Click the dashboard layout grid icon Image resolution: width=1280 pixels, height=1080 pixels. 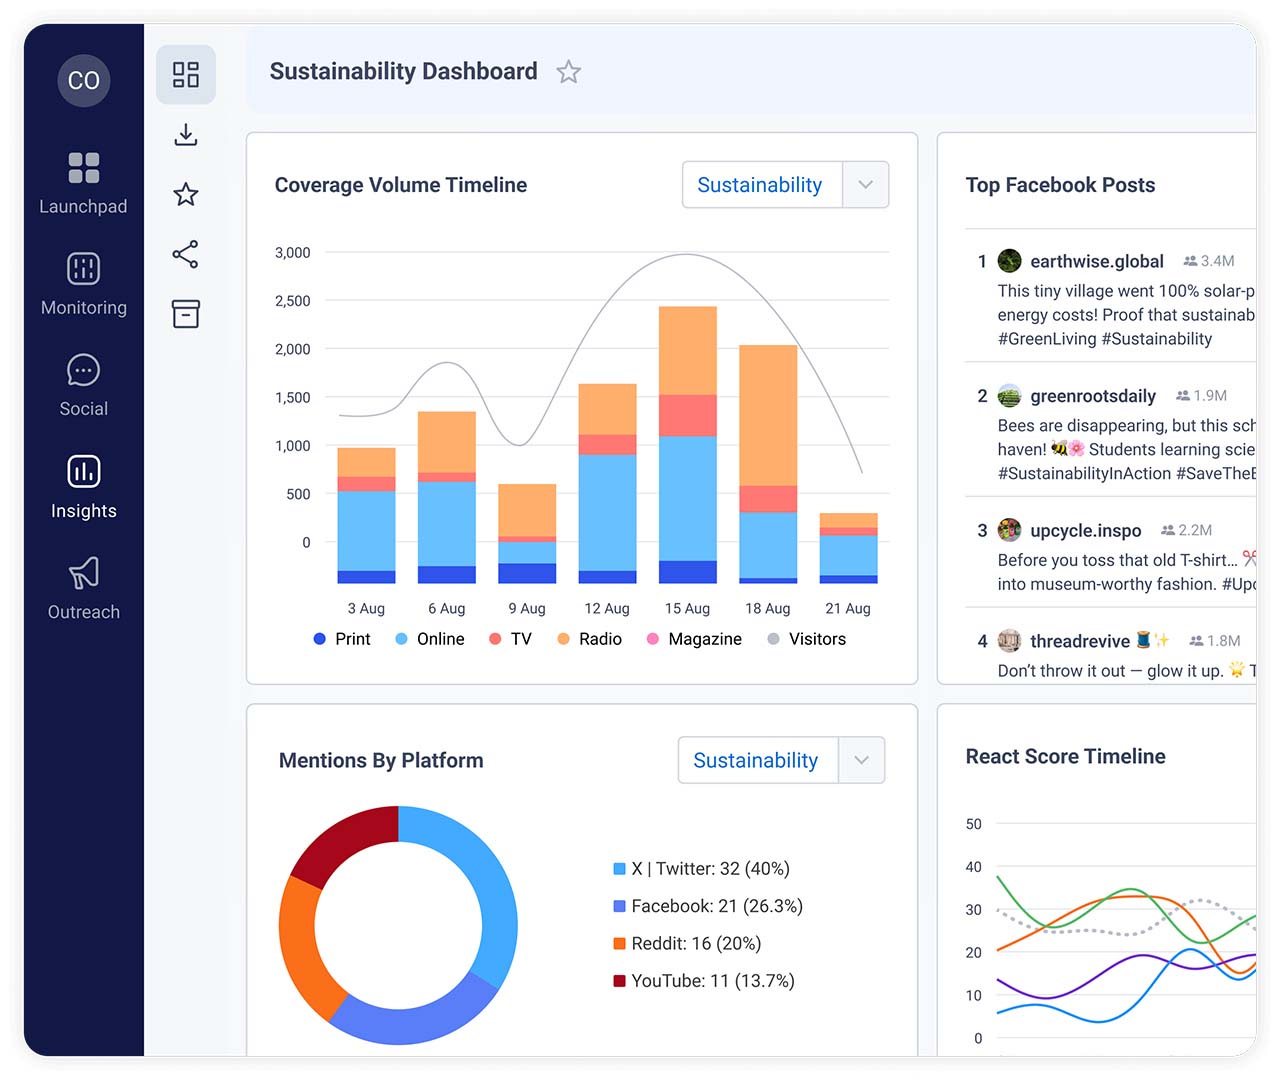tap(186, 74)
